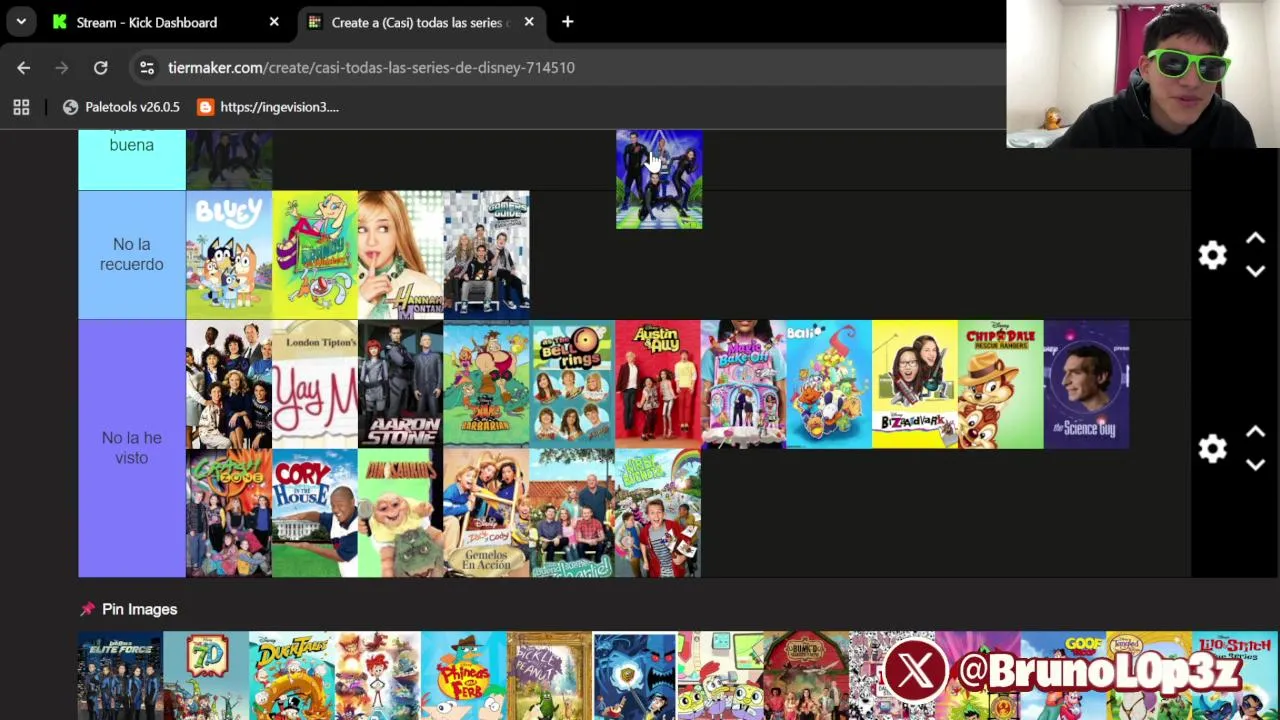Click the dragged show poster under the cursor
1280x720 pixels.
click(659, 179)
